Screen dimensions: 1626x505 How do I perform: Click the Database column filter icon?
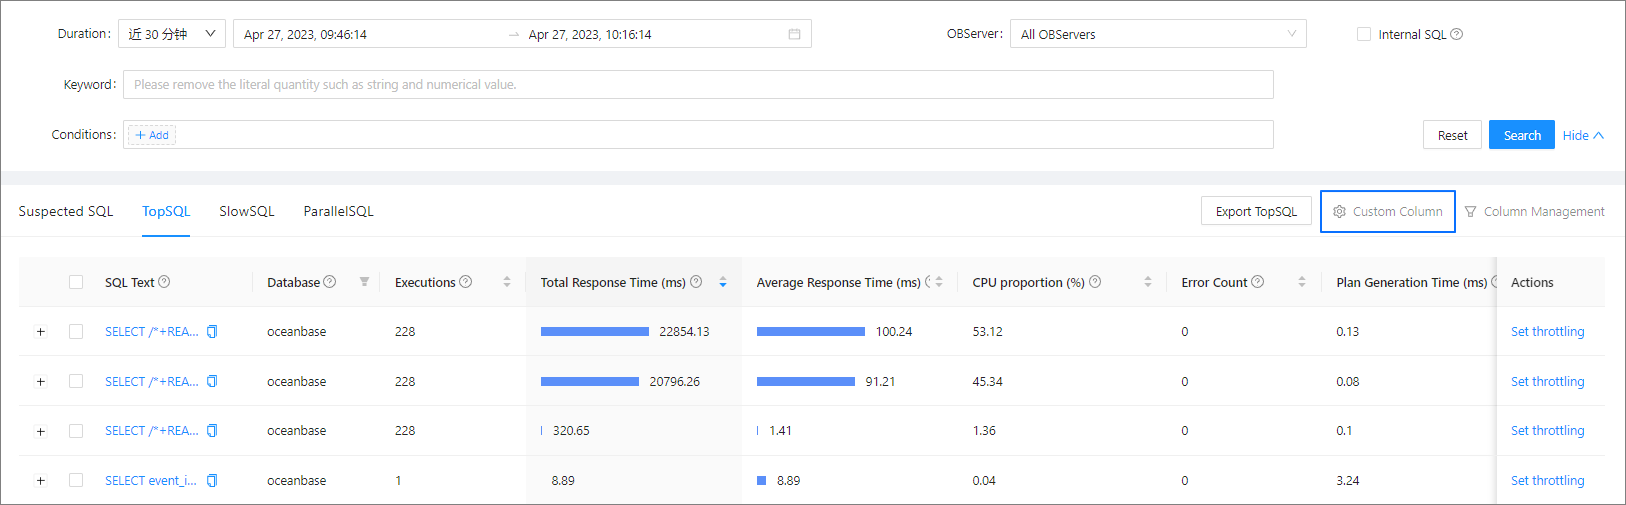pyautogui.click(x=364, y=282)
